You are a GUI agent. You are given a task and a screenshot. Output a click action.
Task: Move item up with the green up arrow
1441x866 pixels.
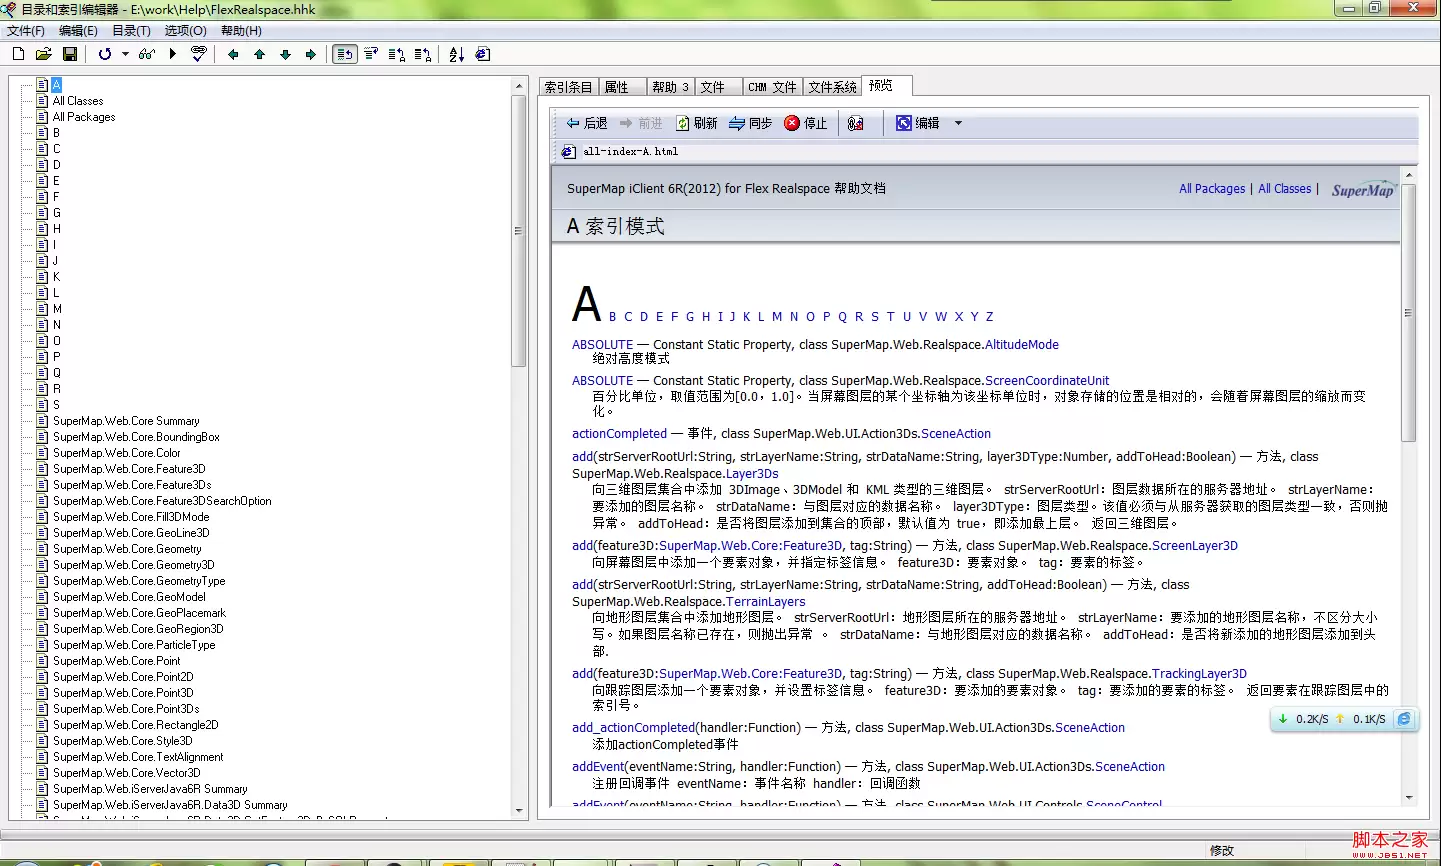(x=259, y=54)
